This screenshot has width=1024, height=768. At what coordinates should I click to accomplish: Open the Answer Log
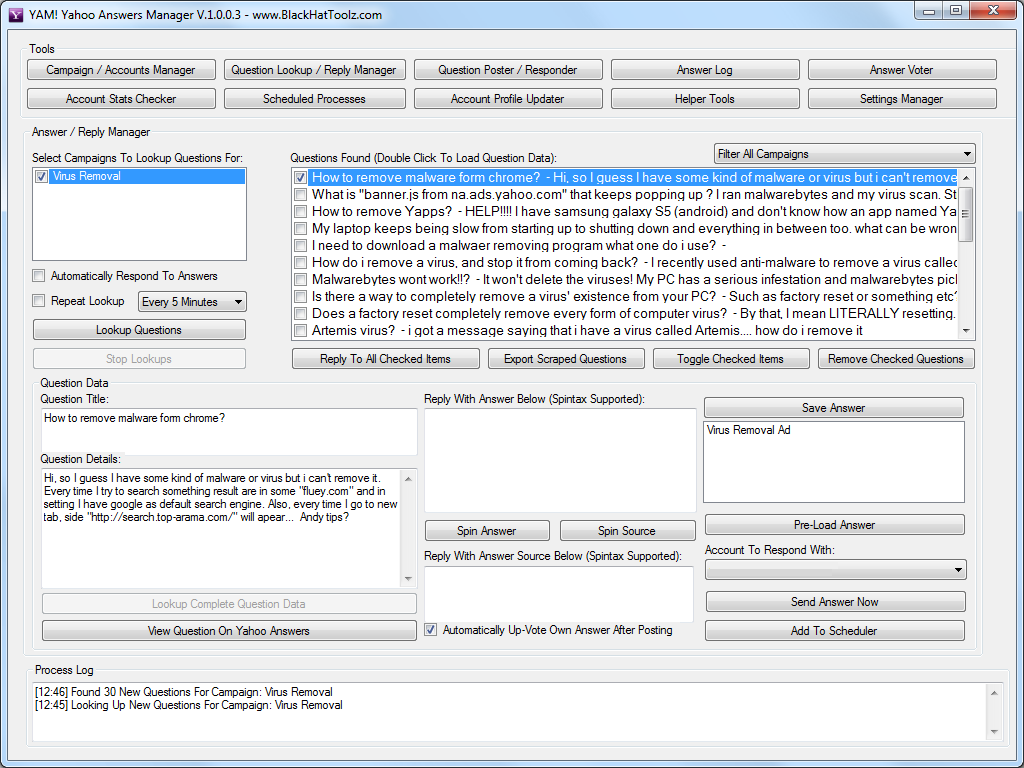tap(705, 70)
